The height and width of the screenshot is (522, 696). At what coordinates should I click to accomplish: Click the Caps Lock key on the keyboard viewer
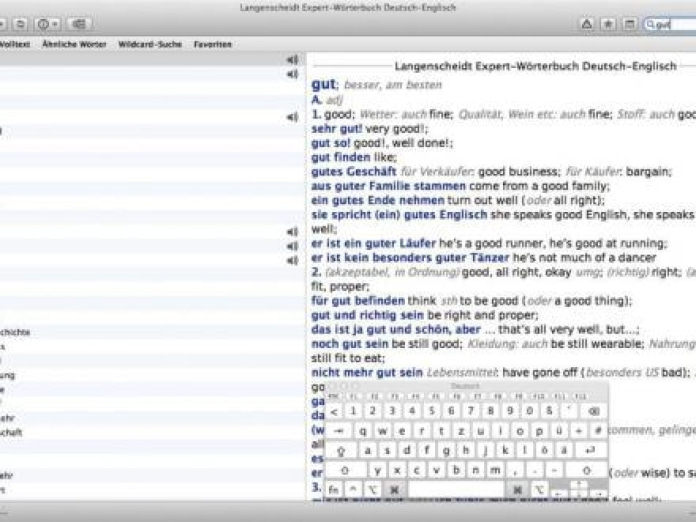[x=341, y=451]
